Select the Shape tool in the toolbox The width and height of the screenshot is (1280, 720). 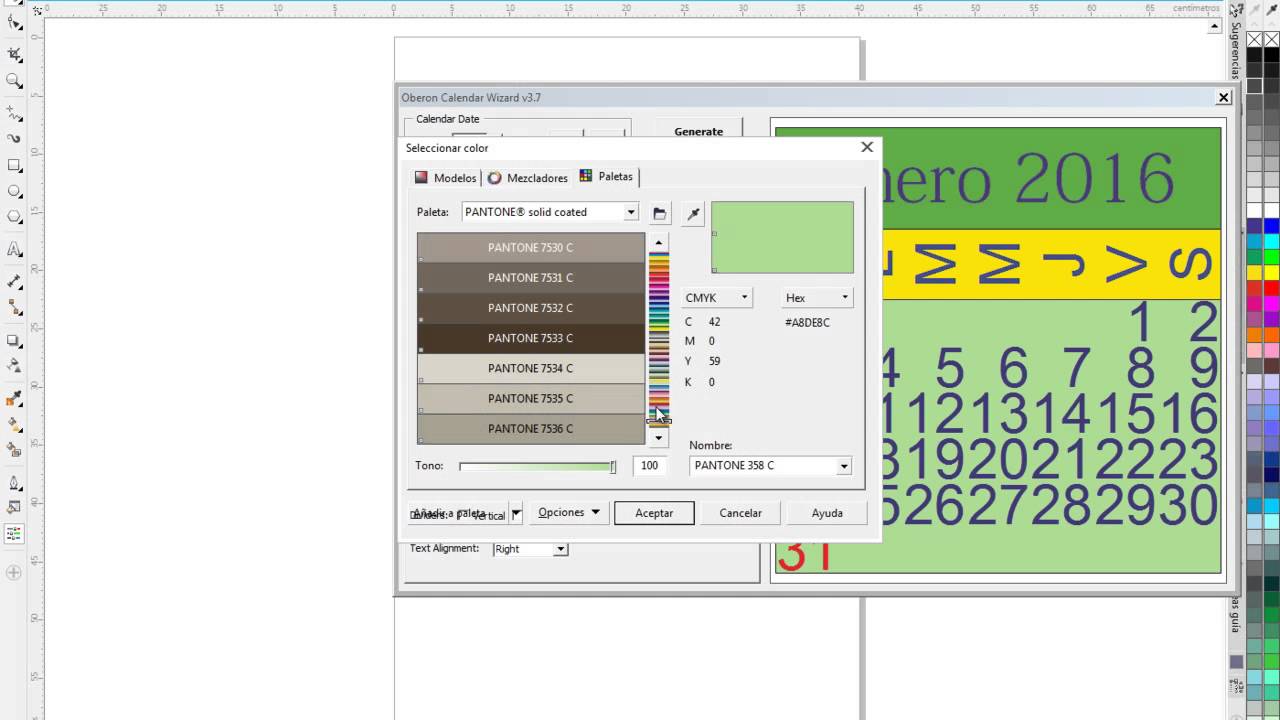(14, 22)
